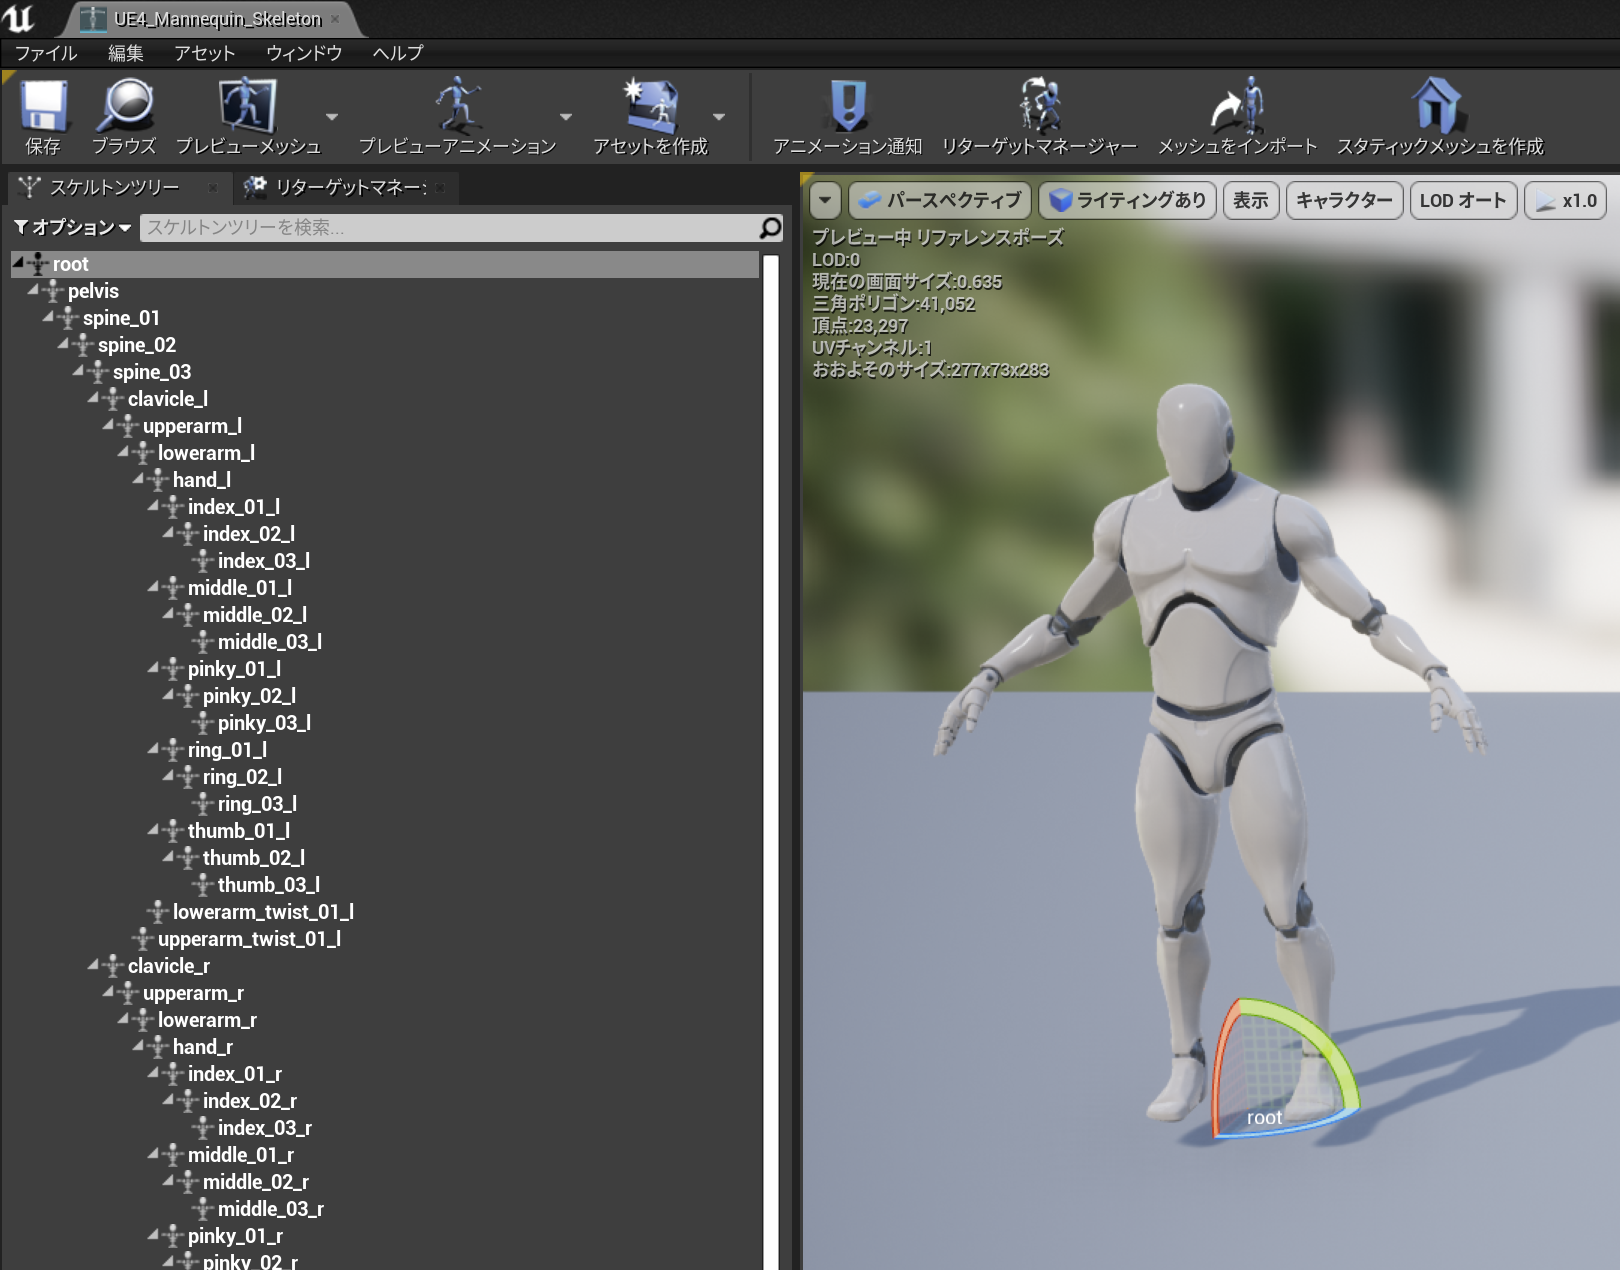Click the パースペクティブ viewport button

pyautogui.click(x=941, y=200)
